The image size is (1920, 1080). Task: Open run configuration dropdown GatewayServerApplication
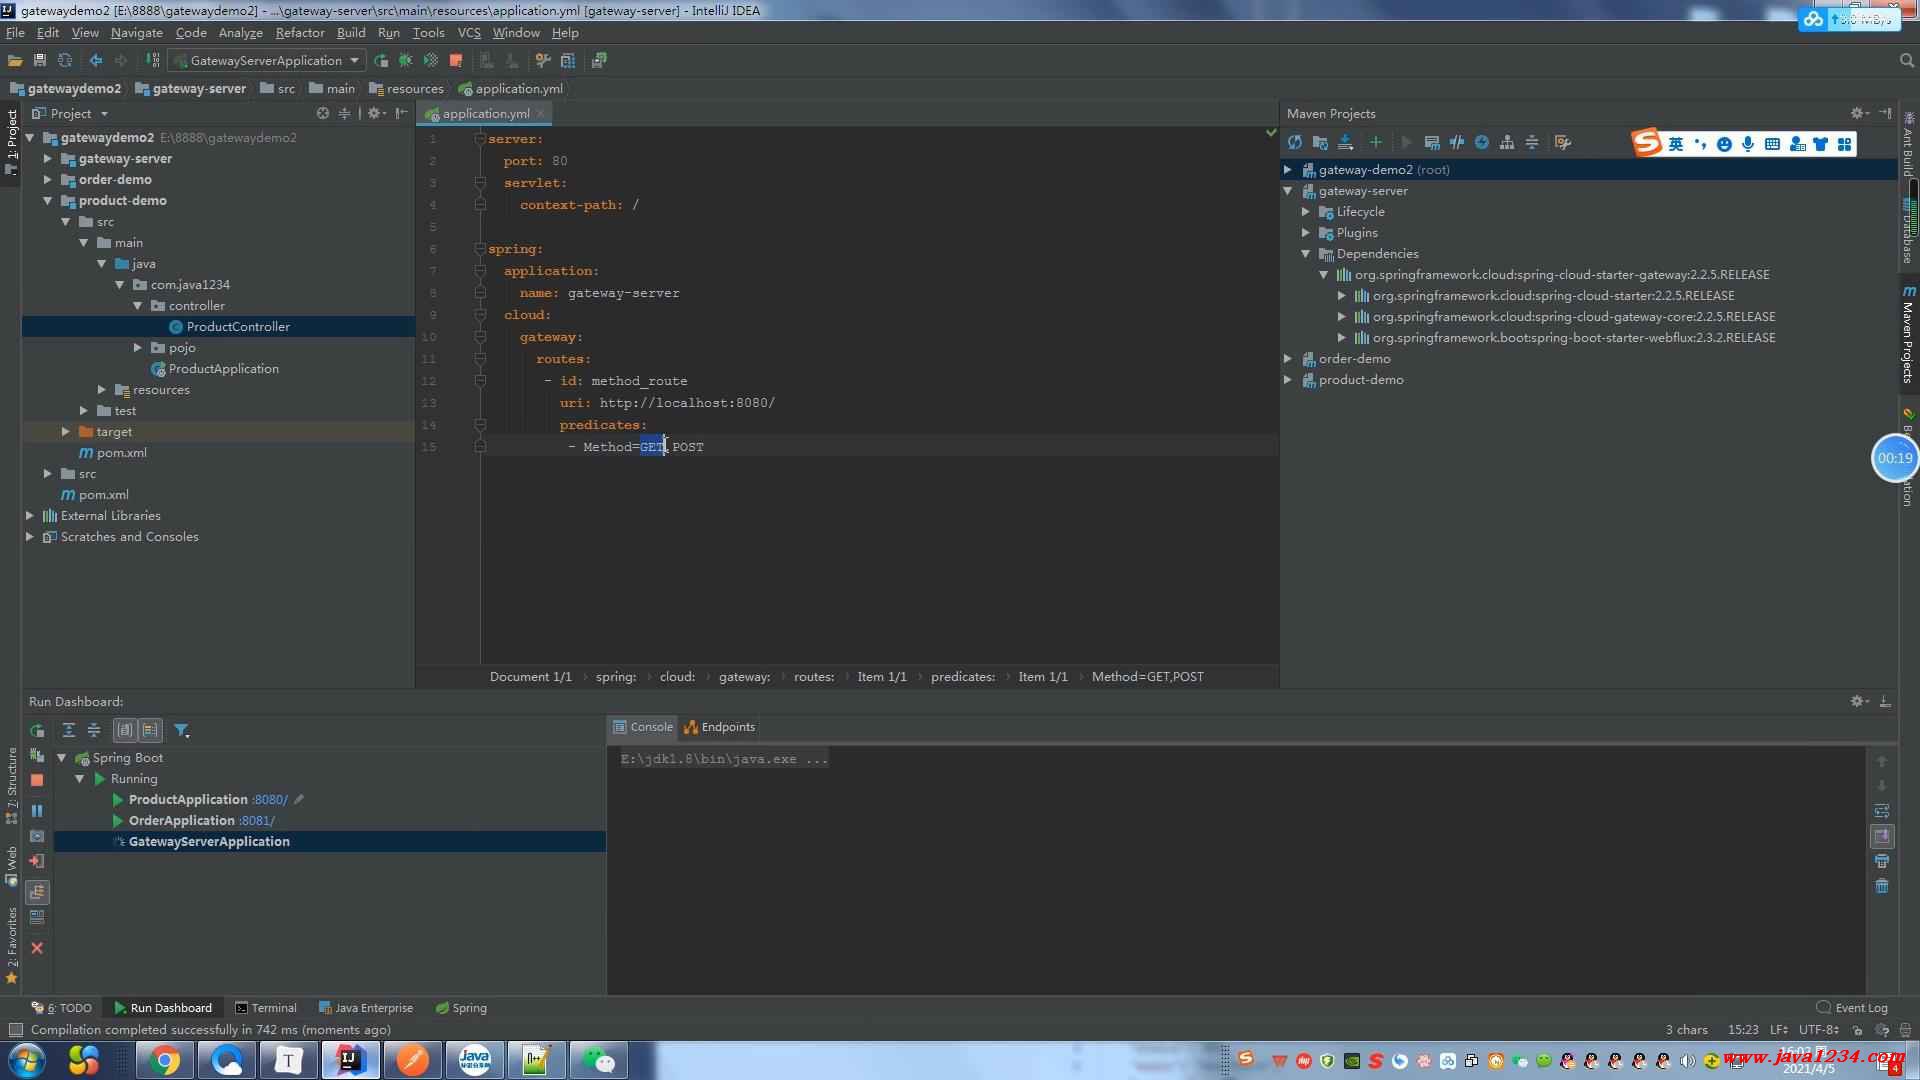[x=266, y=60]
